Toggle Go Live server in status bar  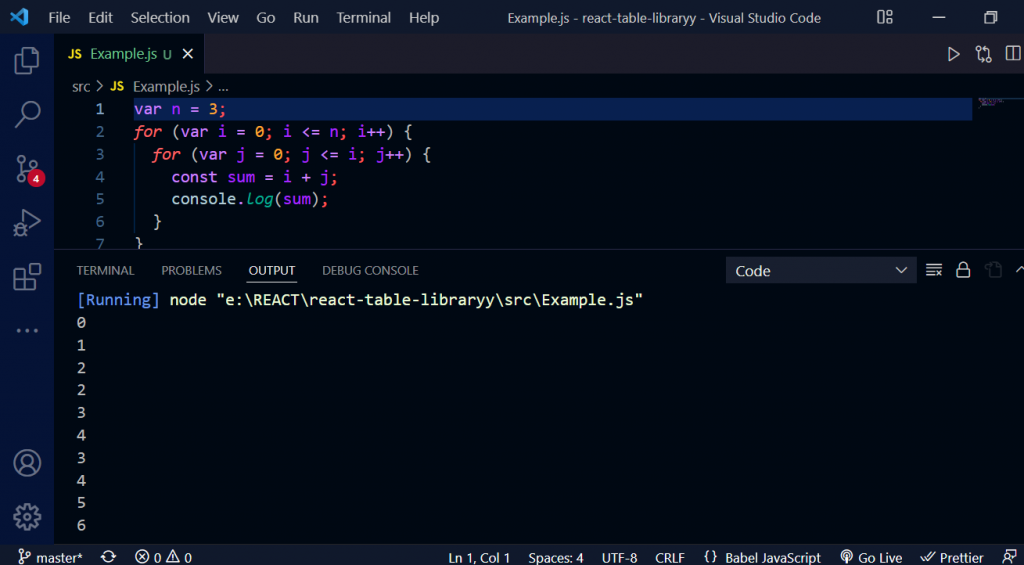871,557
